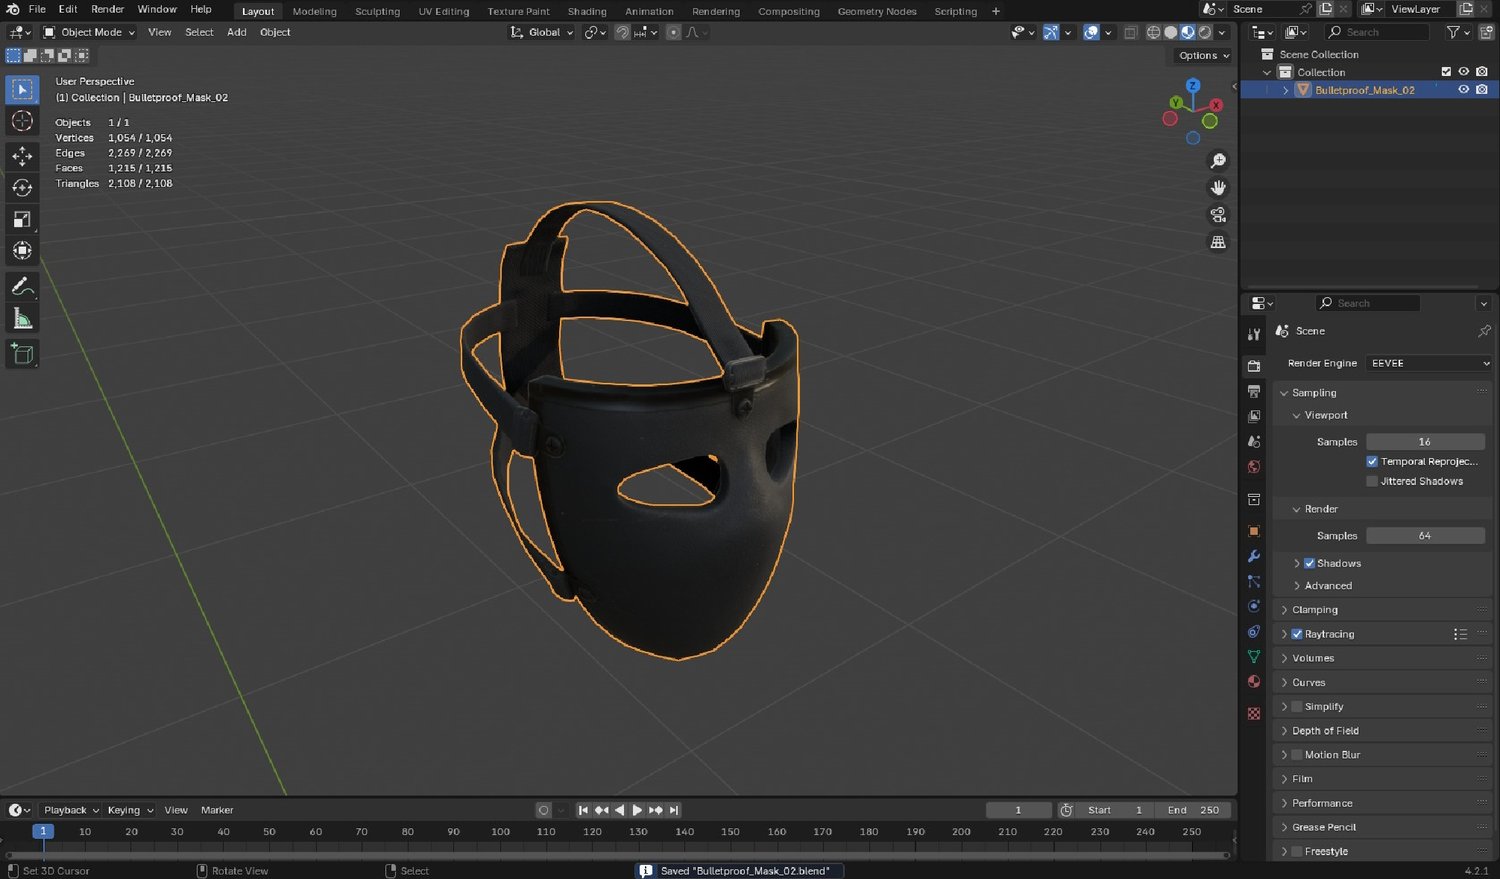Image resolution: width=1500 pixels, height=879 pixels.
Task: Select the Move tool in the toolbar
Action: (x=22, y=156)
